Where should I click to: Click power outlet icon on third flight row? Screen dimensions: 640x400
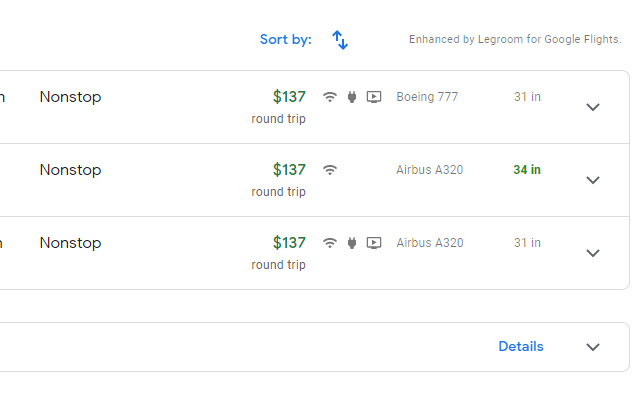tap(352, 243)
